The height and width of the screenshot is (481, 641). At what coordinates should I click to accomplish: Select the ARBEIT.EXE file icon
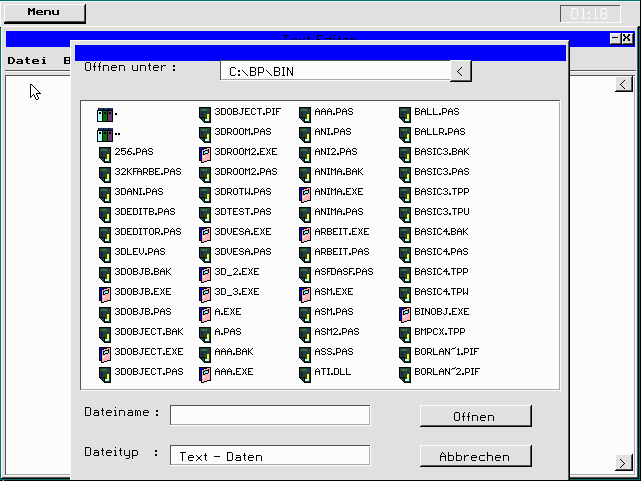[x=305, y=232]
